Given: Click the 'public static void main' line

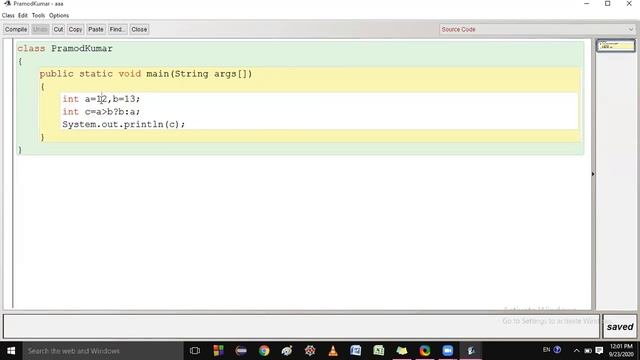Looking at the screenshot, I should click(x=146, y=74).
